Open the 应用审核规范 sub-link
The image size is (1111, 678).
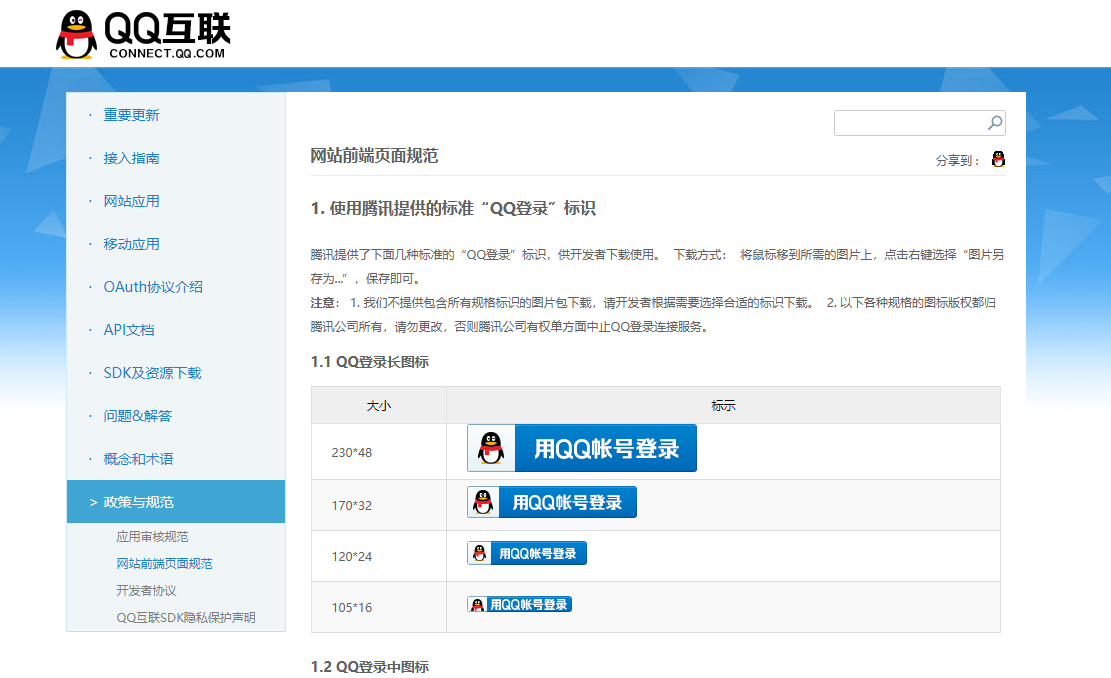[x=152, y=537]
